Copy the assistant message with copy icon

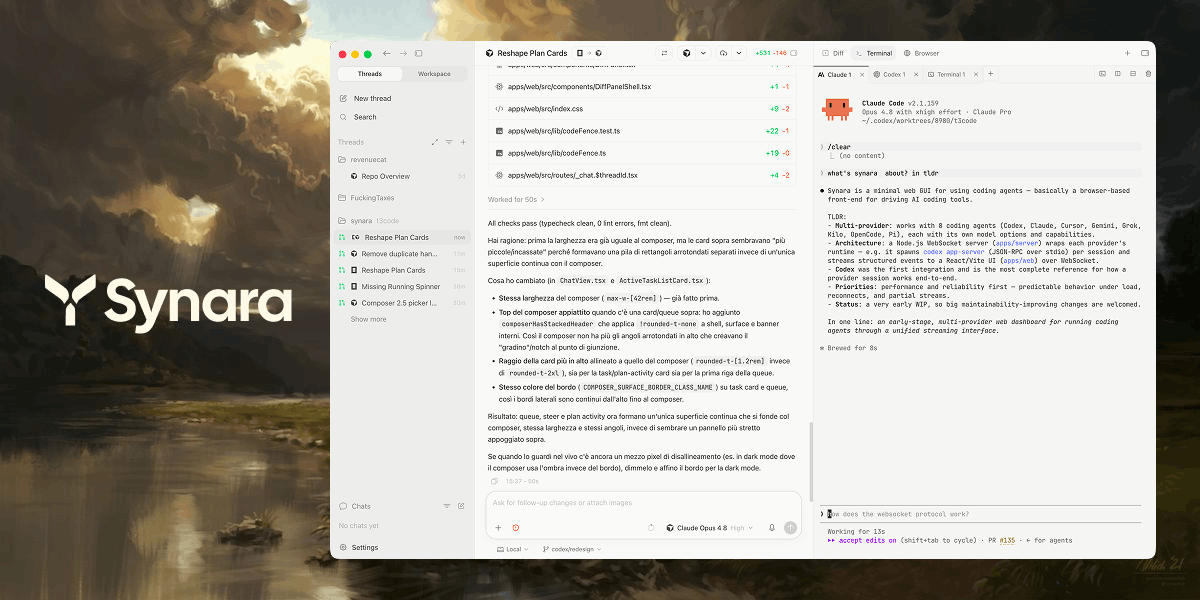(494, 481)
